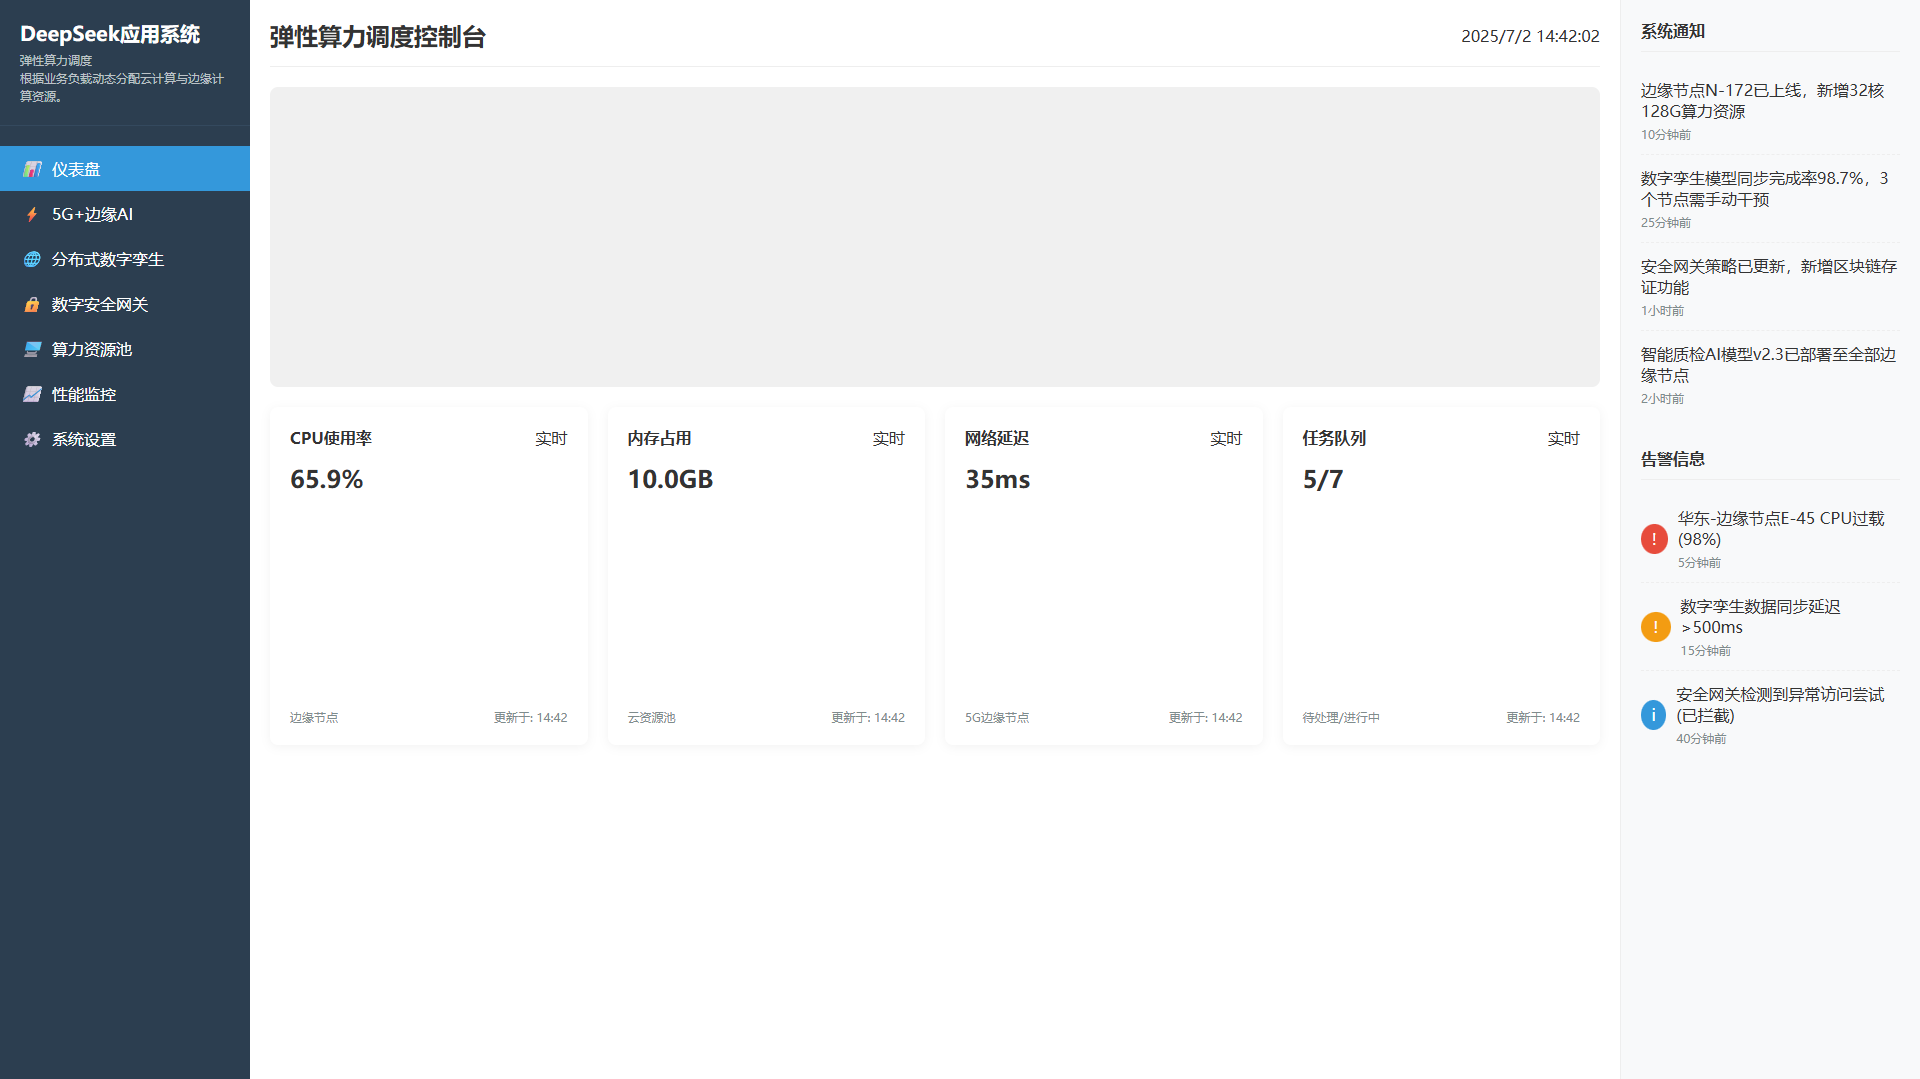
Task: Click the dashboard icon beside 仪表盘
Action: tap(32, 169)
